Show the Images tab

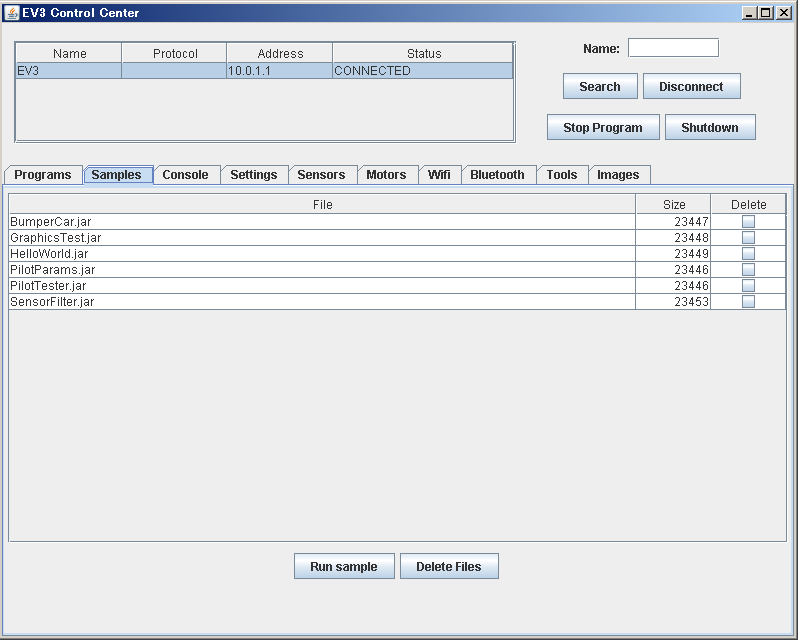tap(618, 174)
